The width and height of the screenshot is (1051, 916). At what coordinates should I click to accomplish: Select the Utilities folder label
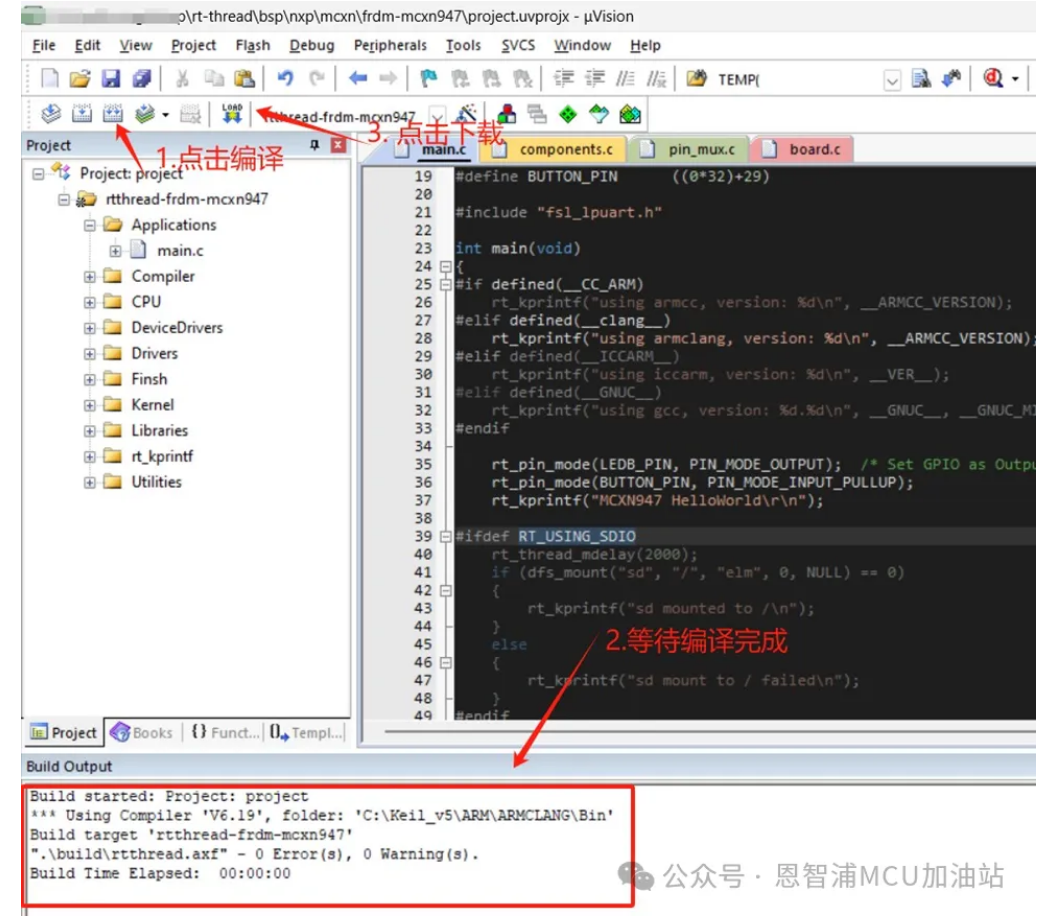156,482
